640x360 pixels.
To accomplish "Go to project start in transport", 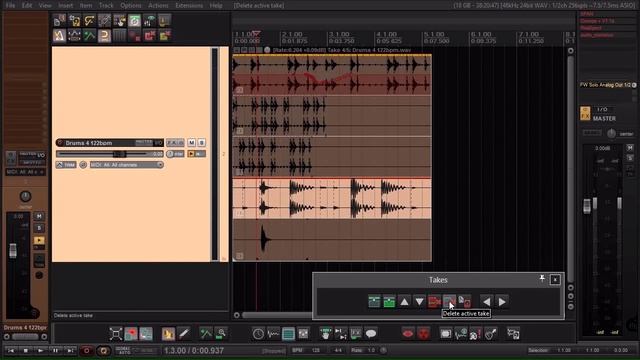I will (x=11, y=350).
